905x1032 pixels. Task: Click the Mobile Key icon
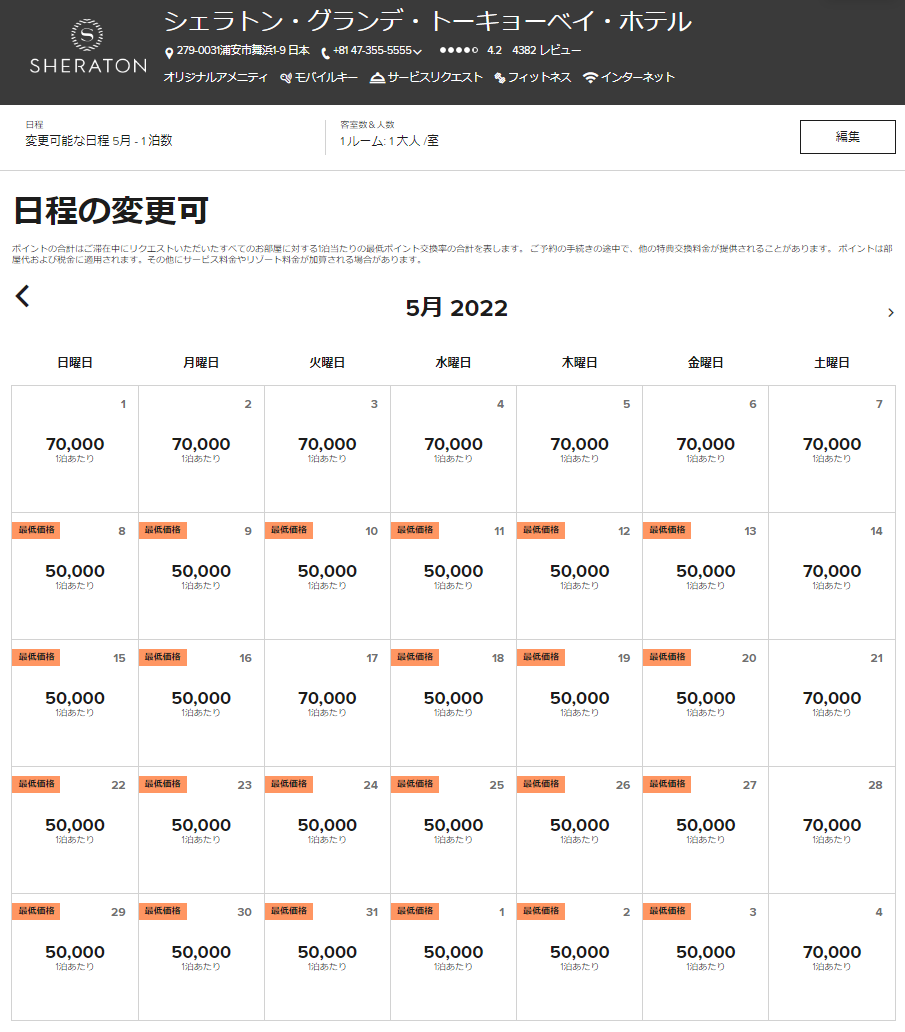(x=286, y=78)
